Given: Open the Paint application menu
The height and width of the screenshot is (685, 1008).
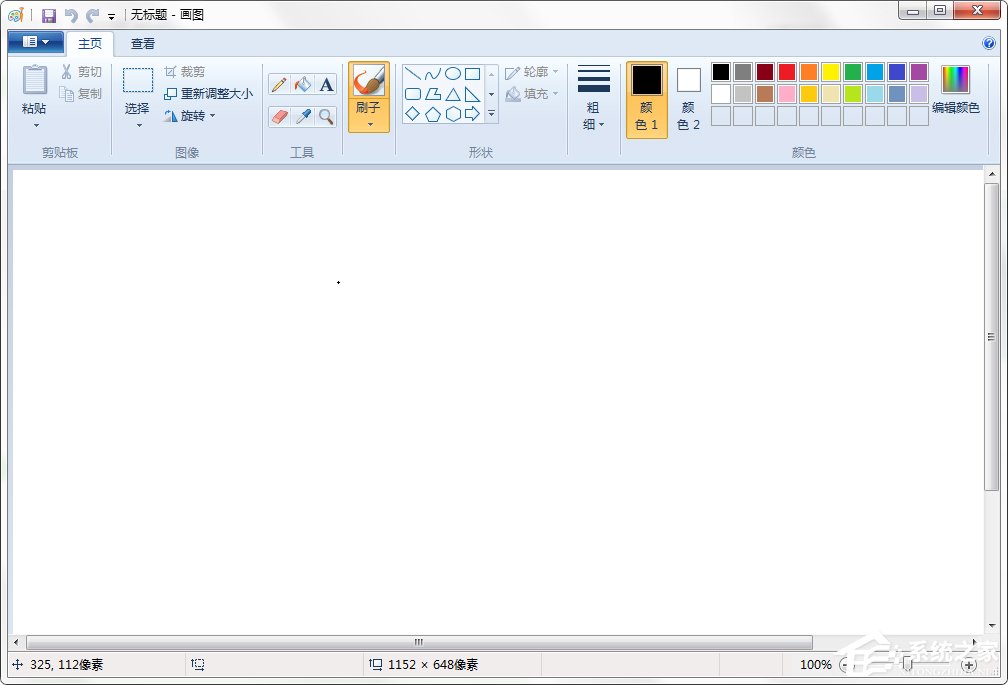Looking at the screenshot, I should [x=35, y=42].
